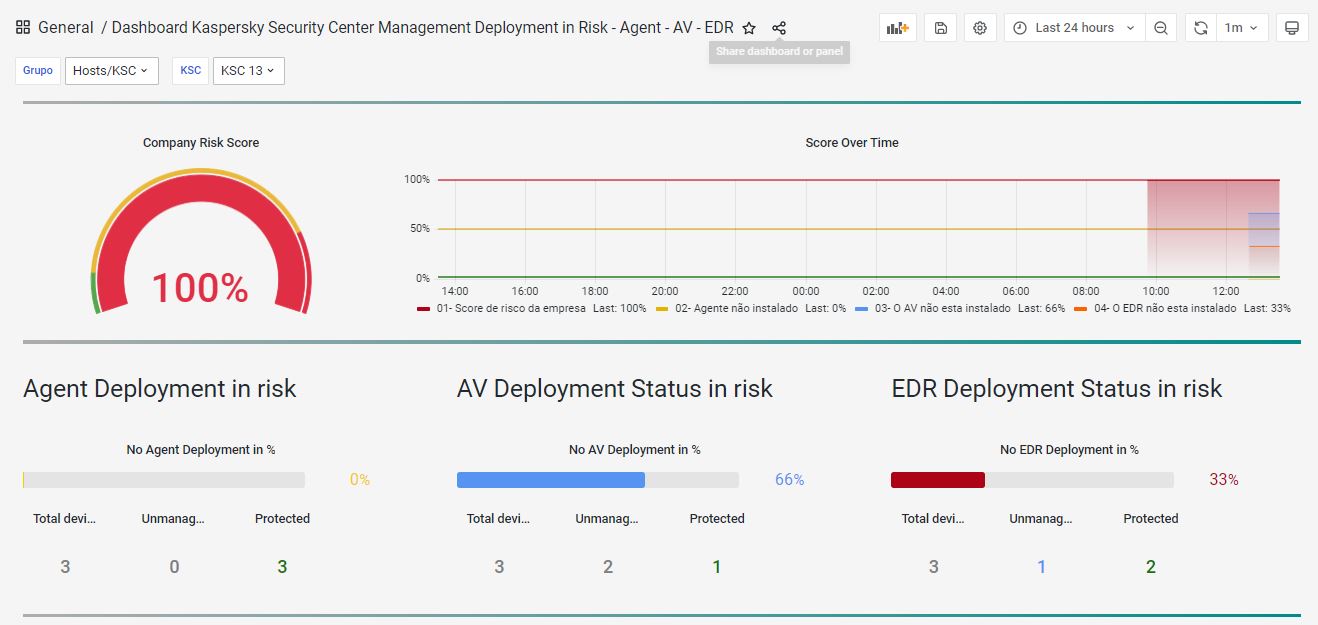Open the Hosts/KSC group dropdown
This screenshot has width=1318, height=625.
pyautogui.click(x=111, y=71)
